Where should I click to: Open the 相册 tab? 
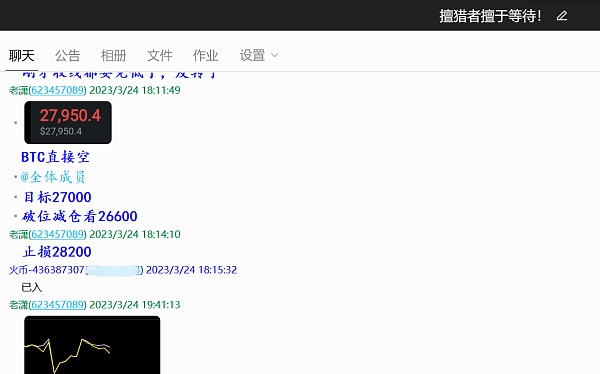[113, 56]
